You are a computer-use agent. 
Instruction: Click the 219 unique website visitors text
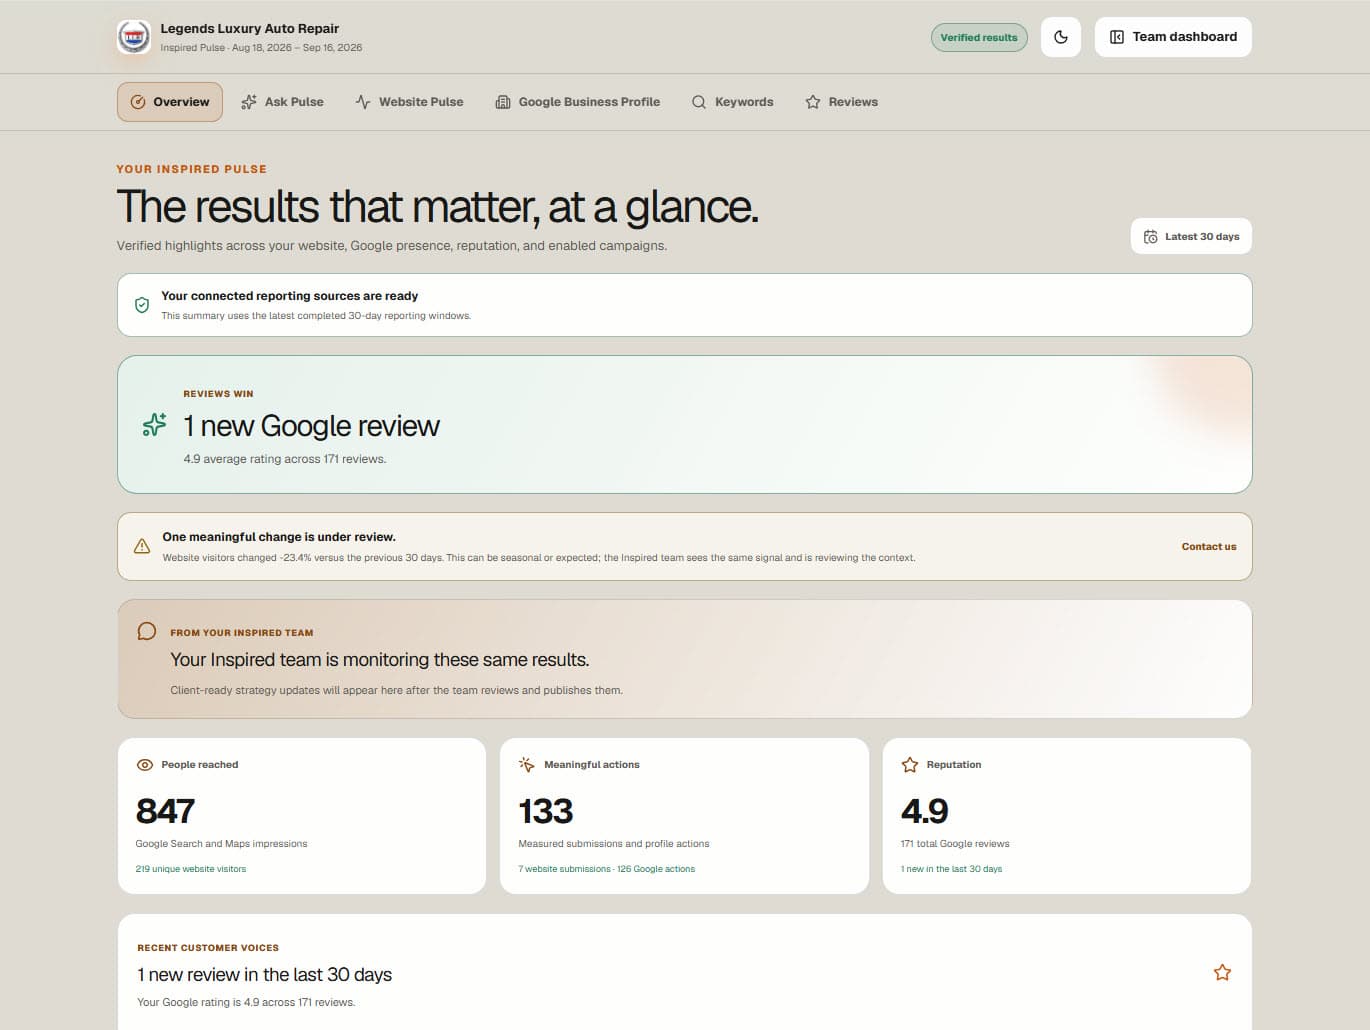click(191, 869)
